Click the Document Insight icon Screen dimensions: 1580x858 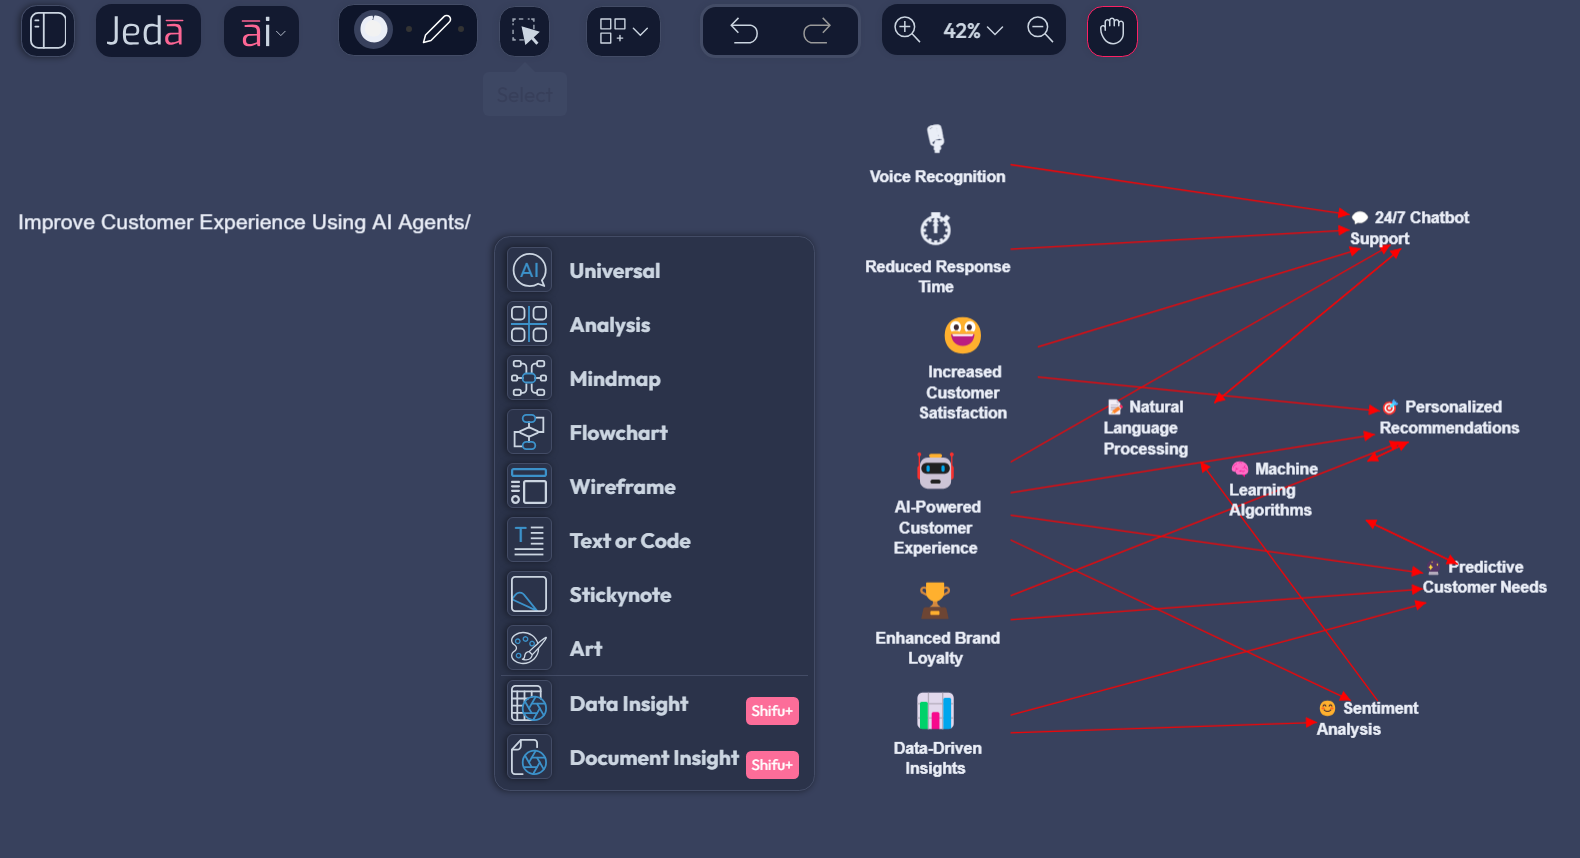tap(529, 757)
